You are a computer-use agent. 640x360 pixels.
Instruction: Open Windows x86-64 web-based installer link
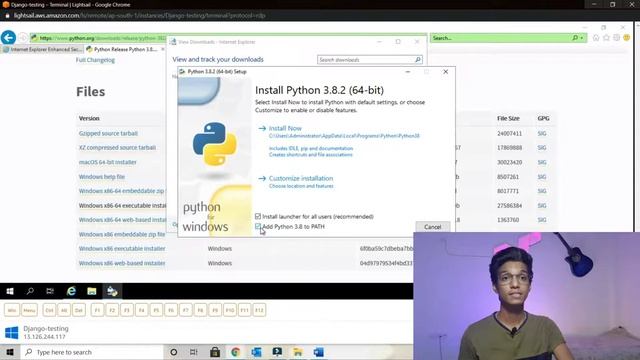coord(122,220)
